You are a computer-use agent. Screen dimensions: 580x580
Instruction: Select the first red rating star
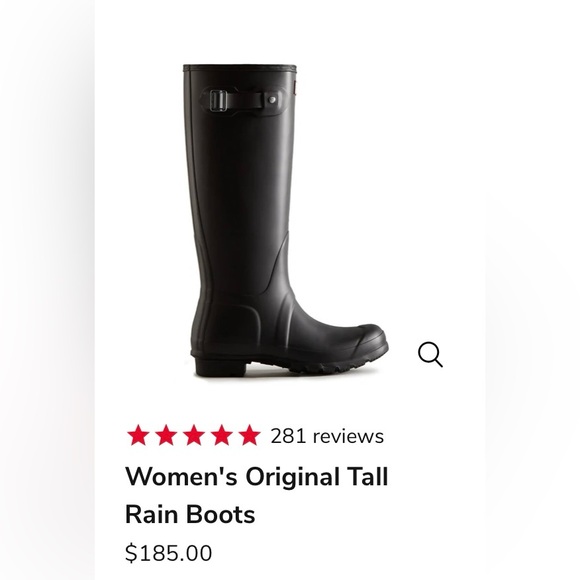tap(138, 435)
